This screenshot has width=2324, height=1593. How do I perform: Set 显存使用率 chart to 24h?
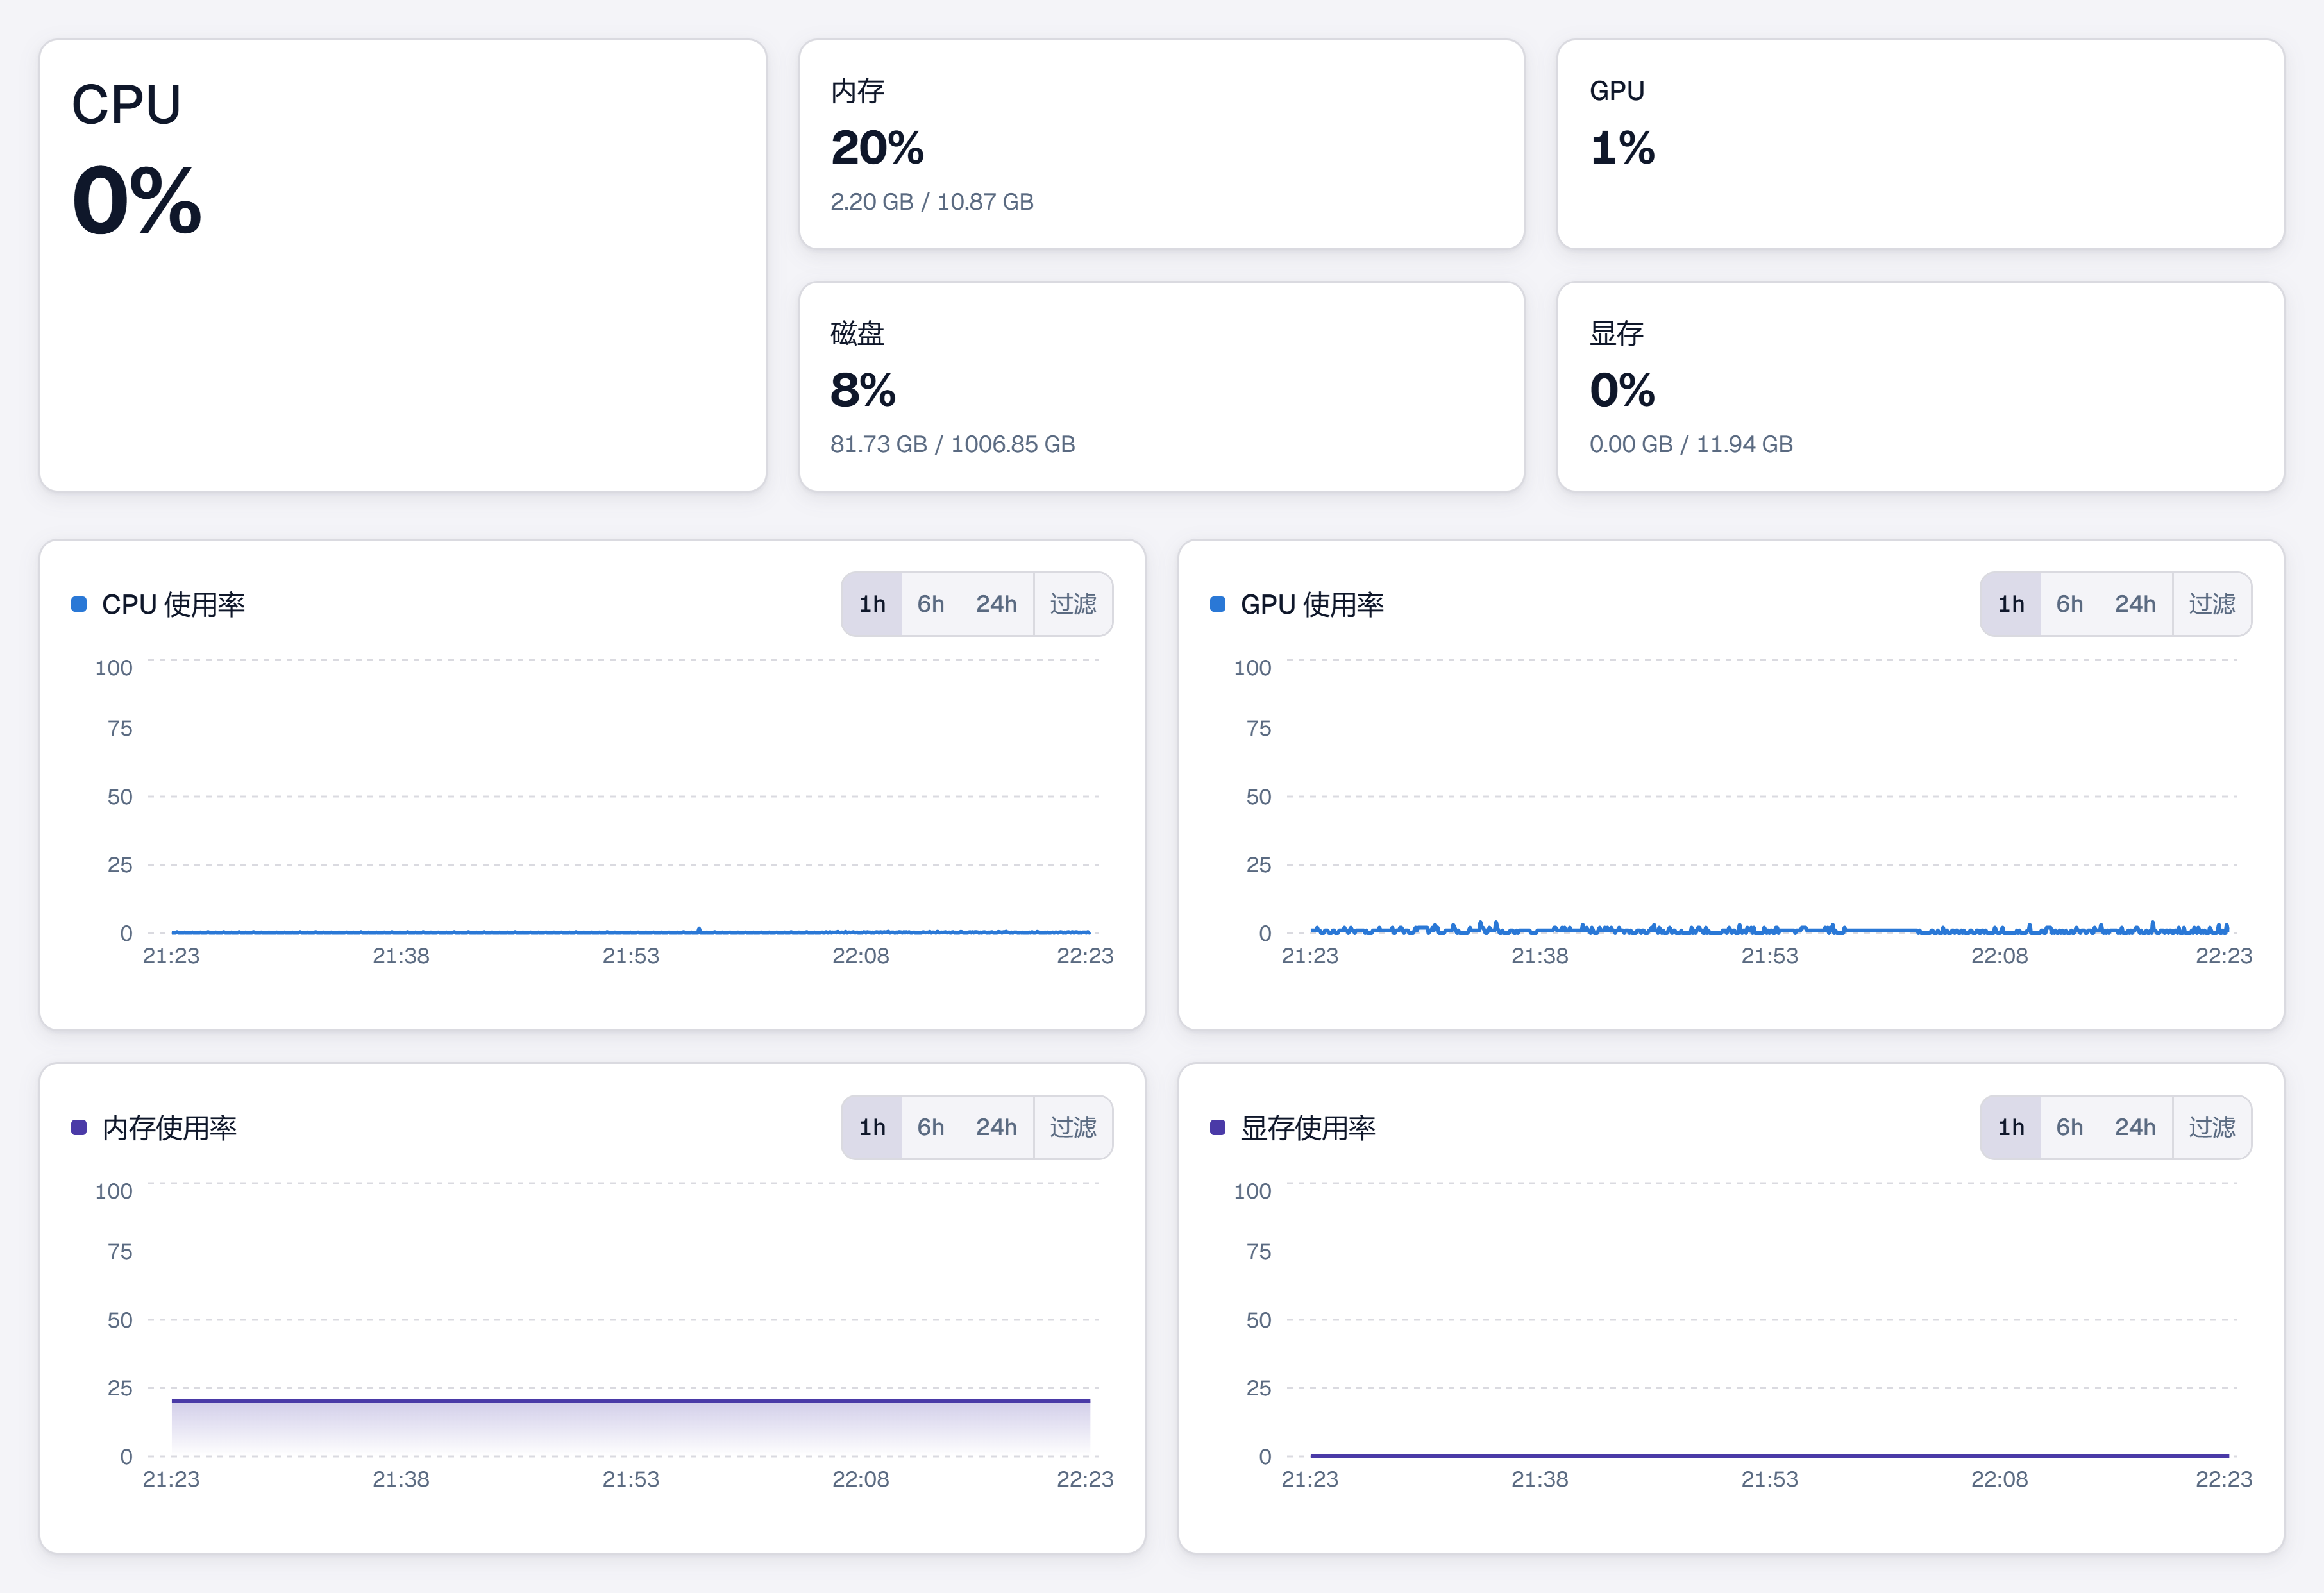click(x=2135, y=1127)
